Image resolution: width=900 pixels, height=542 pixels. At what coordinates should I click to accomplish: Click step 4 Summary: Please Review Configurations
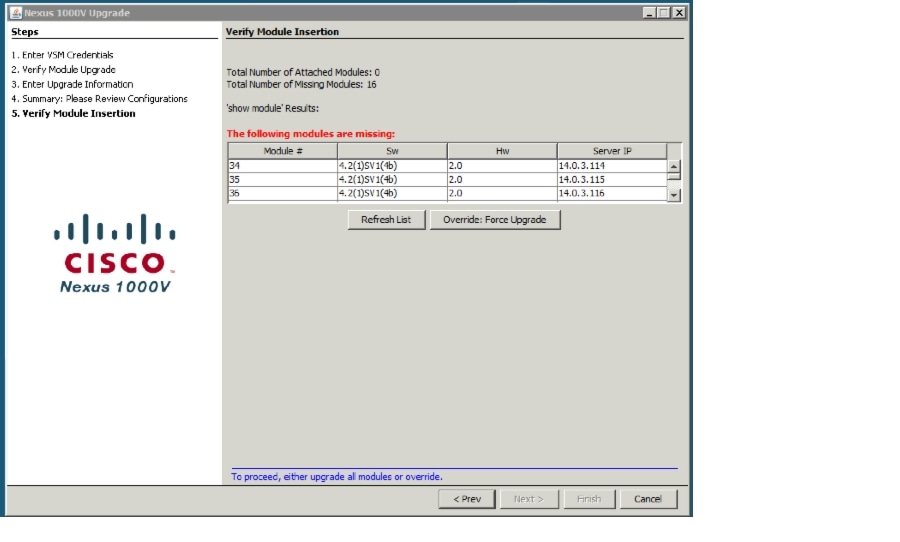click(x=99, y=99)
